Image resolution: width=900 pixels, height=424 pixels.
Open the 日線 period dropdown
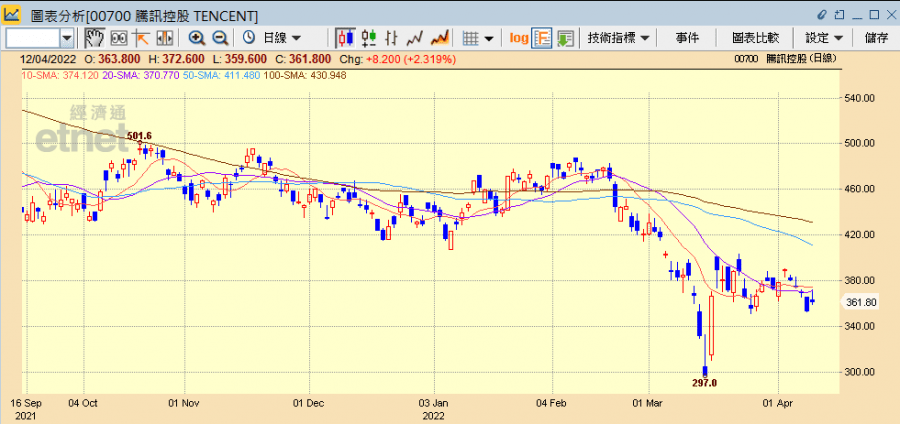tap(272, 38)
